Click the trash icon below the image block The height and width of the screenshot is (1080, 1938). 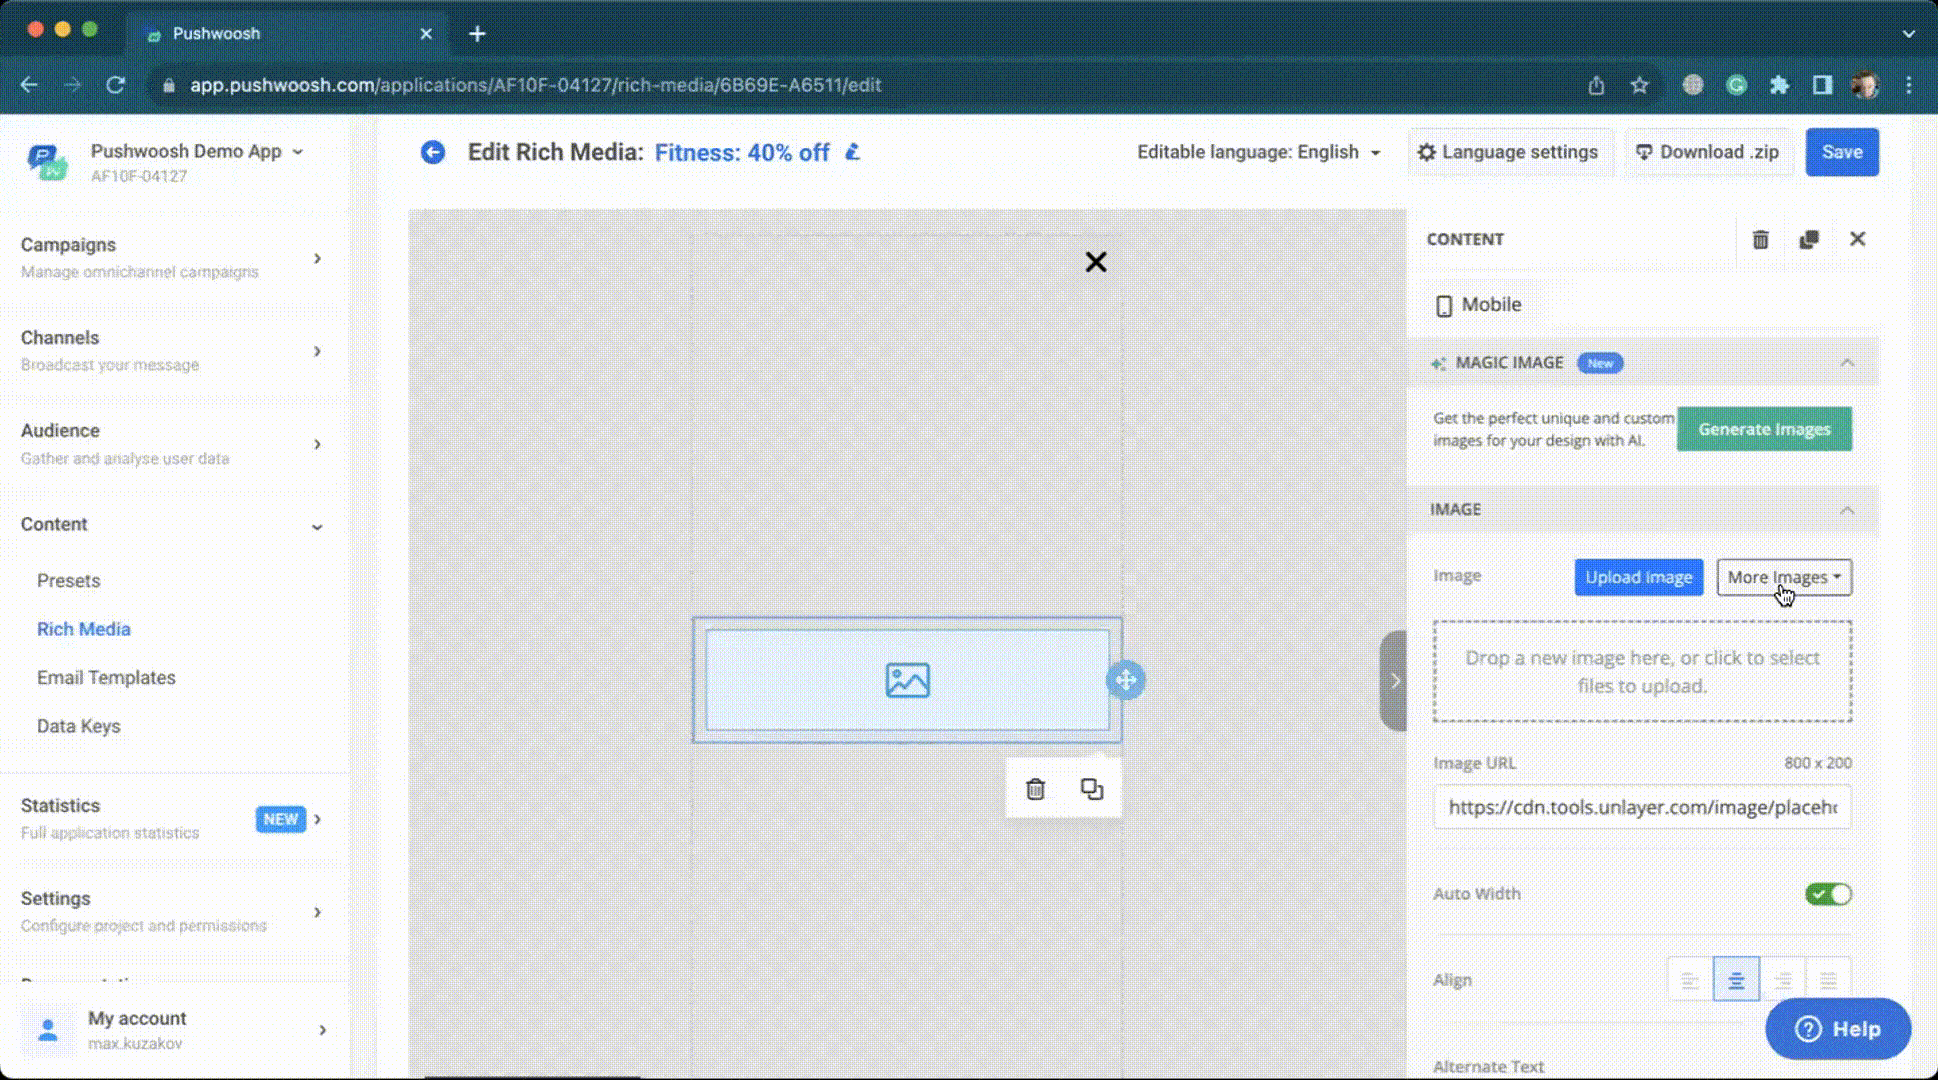[1035, 789]
